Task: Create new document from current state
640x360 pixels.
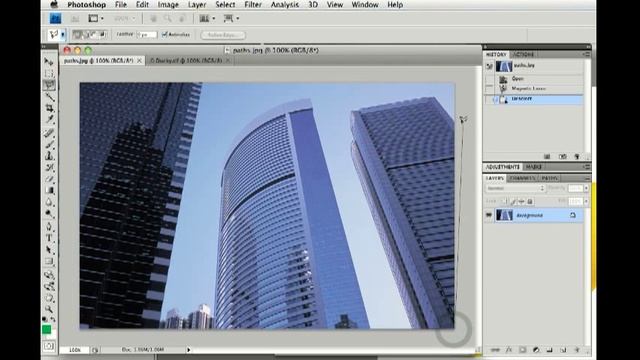Action: coord(547,156)
